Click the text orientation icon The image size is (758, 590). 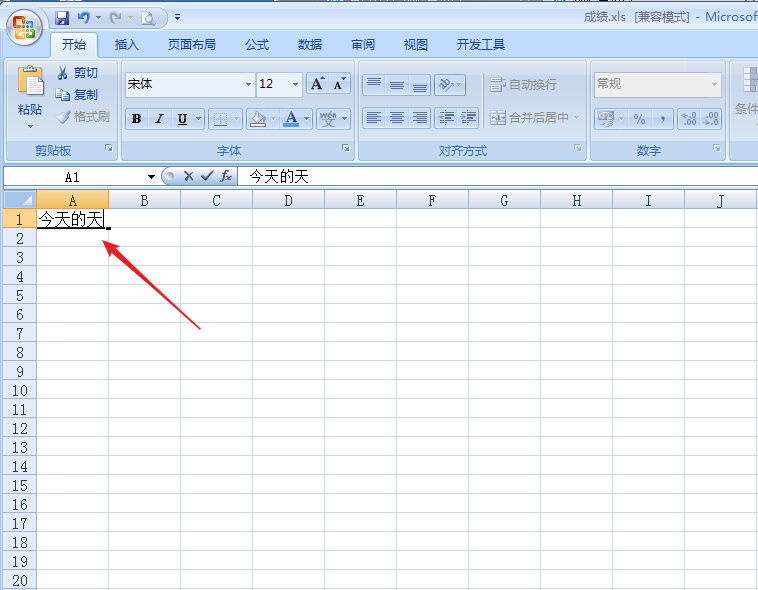tap(446, 85)
